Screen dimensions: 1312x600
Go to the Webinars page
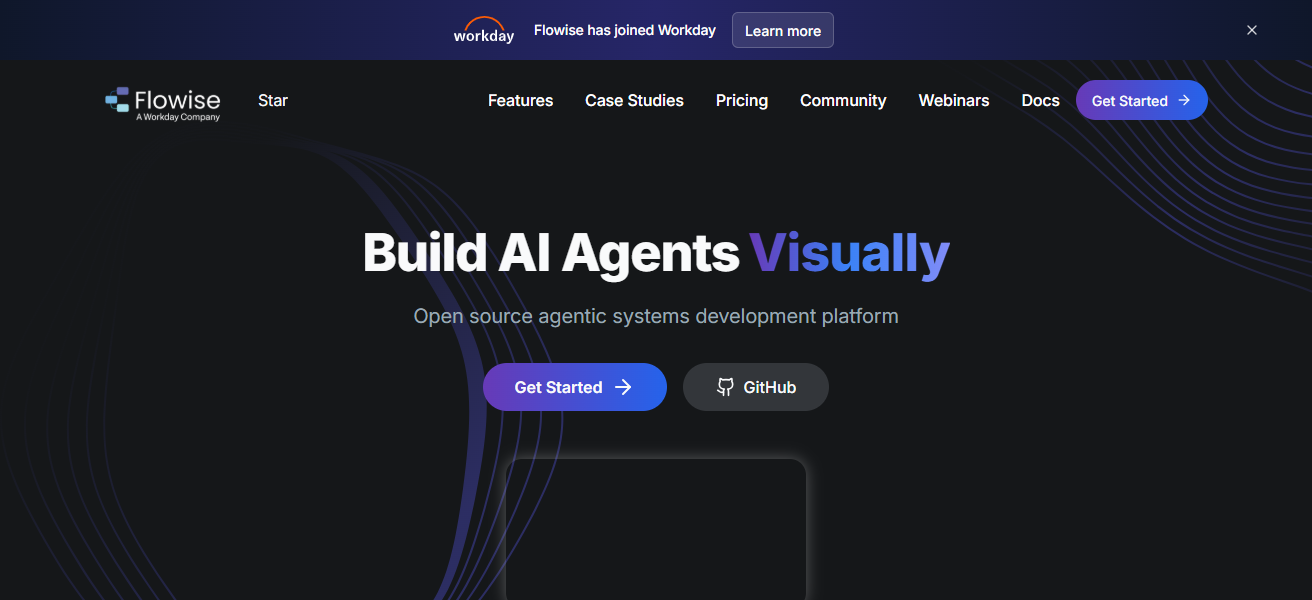pyautogui.click(x=954, y=100)
